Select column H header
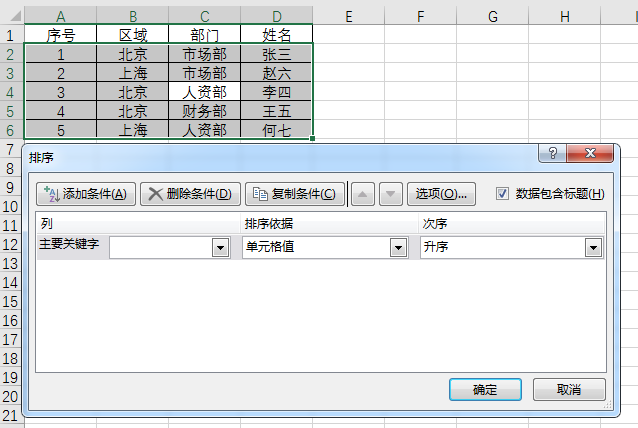 point(565,16)
